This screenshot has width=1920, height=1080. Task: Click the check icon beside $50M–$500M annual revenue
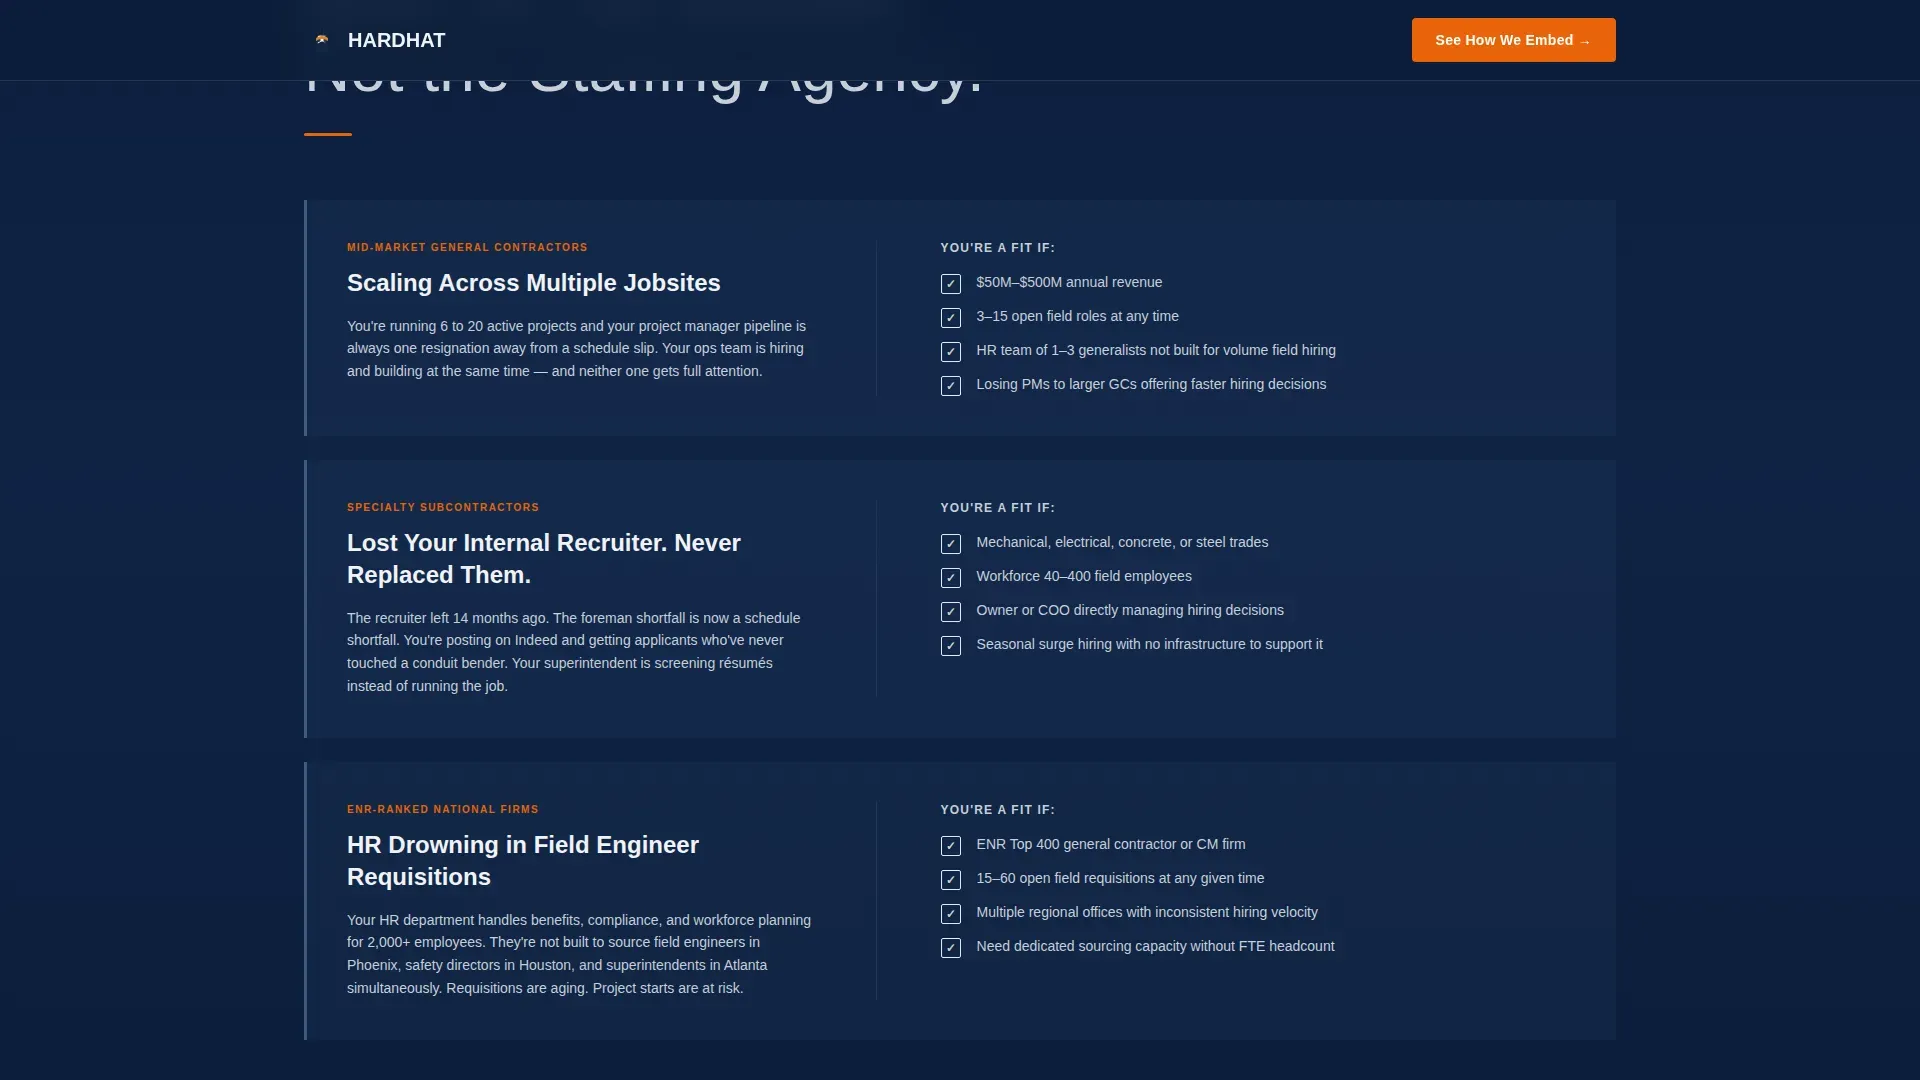[951, 284]
